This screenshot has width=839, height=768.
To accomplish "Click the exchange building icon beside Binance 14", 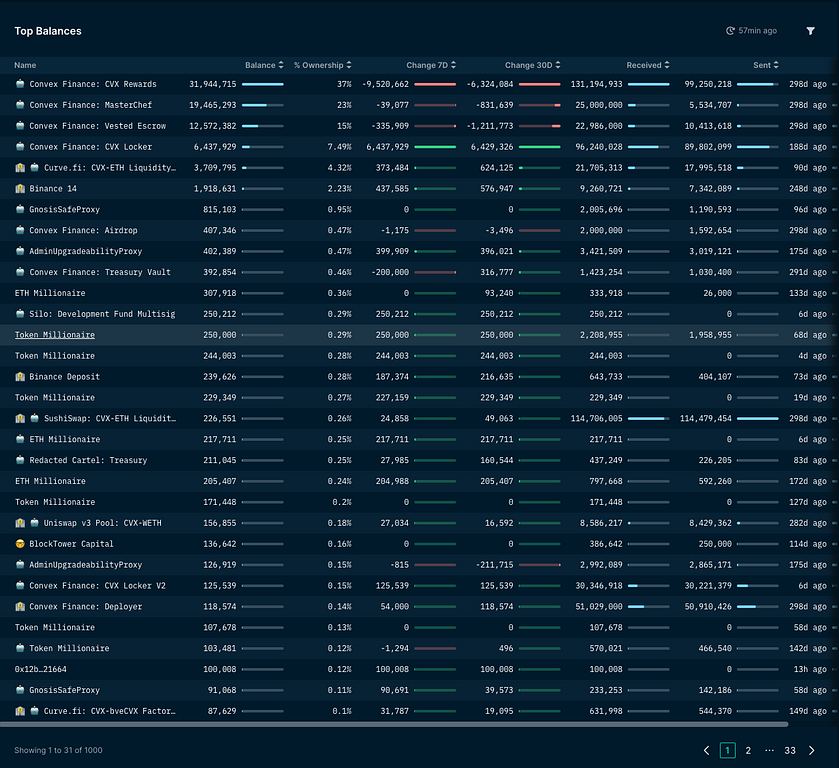I will coord(20,189).
